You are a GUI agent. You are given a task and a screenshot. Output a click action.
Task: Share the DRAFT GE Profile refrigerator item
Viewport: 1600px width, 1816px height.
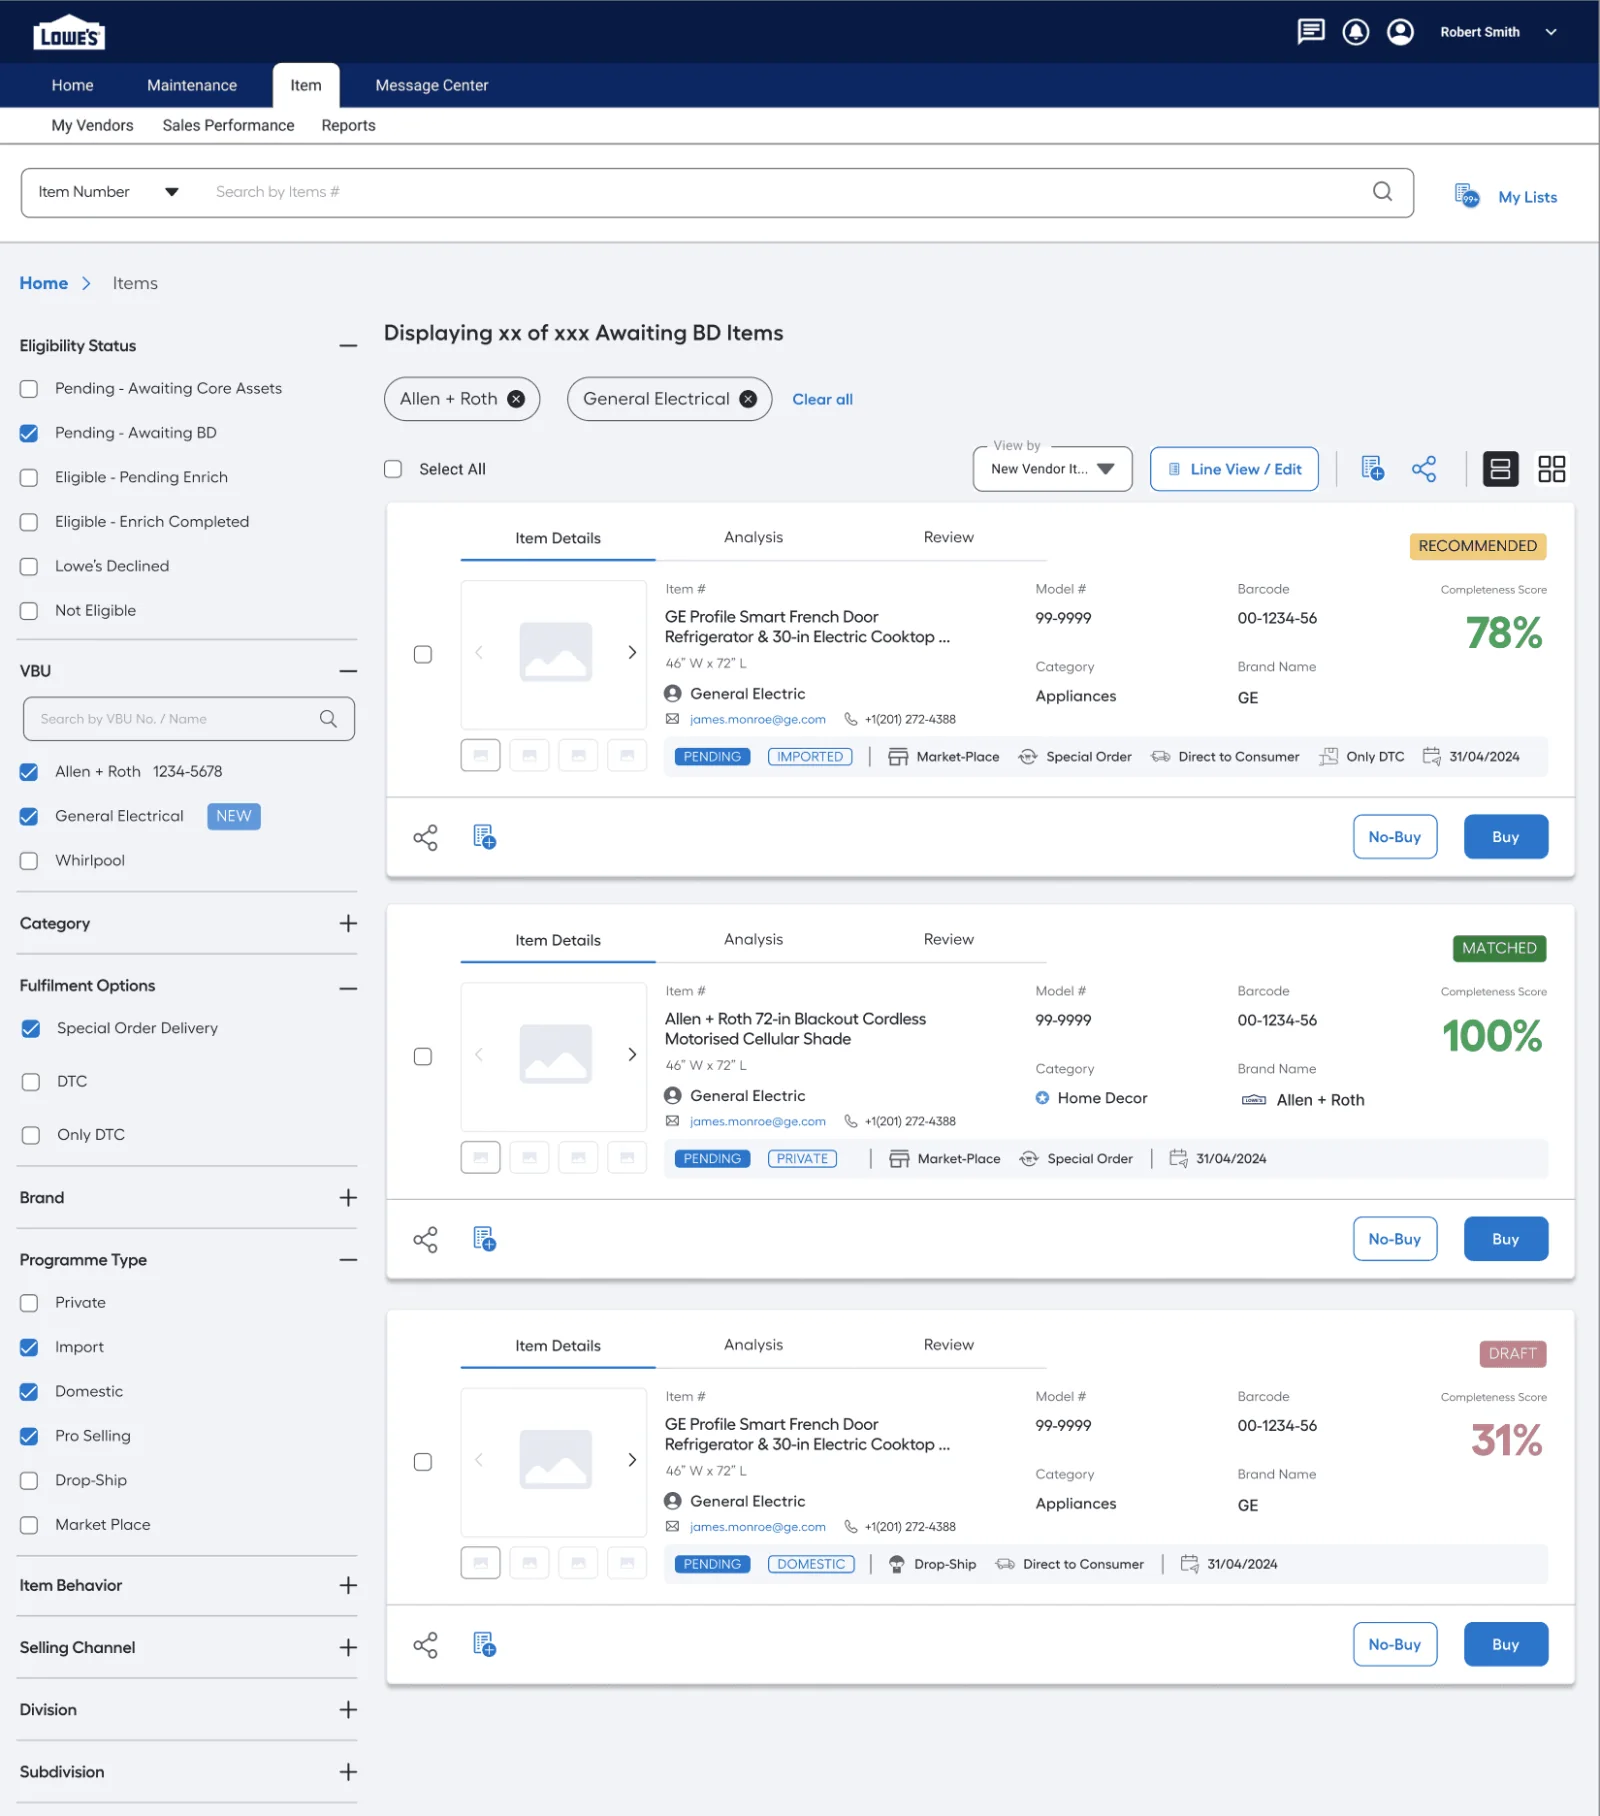pyautogui.click(x=425, y=1645)
